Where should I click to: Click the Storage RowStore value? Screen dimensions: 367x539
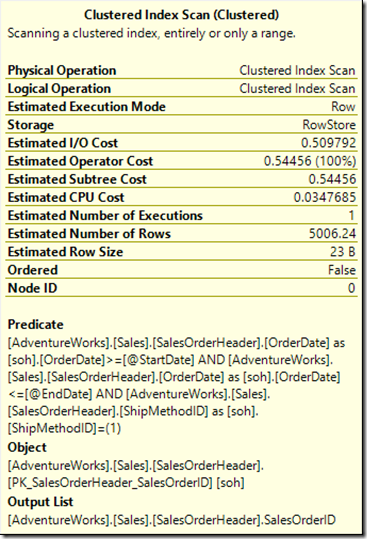pyautogui.click(x=329, y=125)
